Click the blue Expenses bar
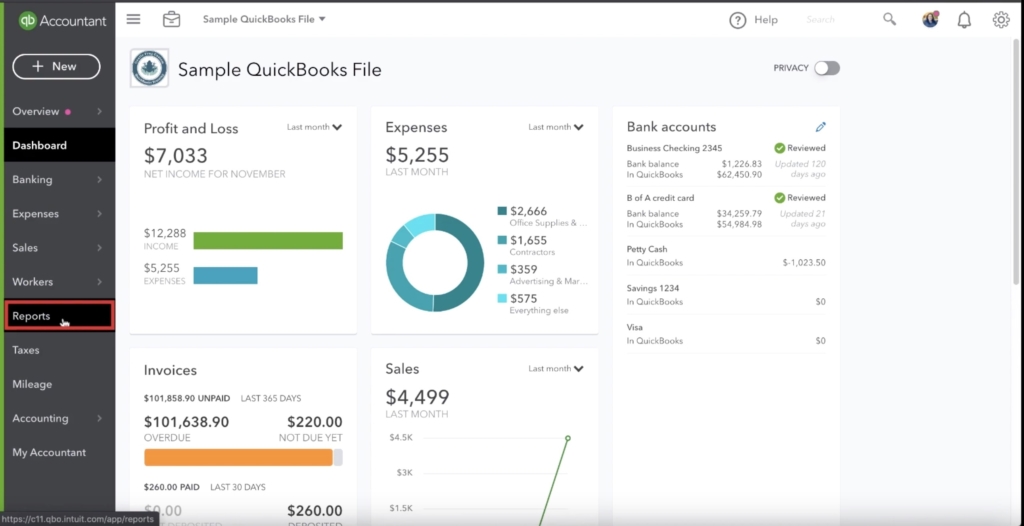Image resolution: width=1024 pixels, height=526 pixels. (225, 275)
